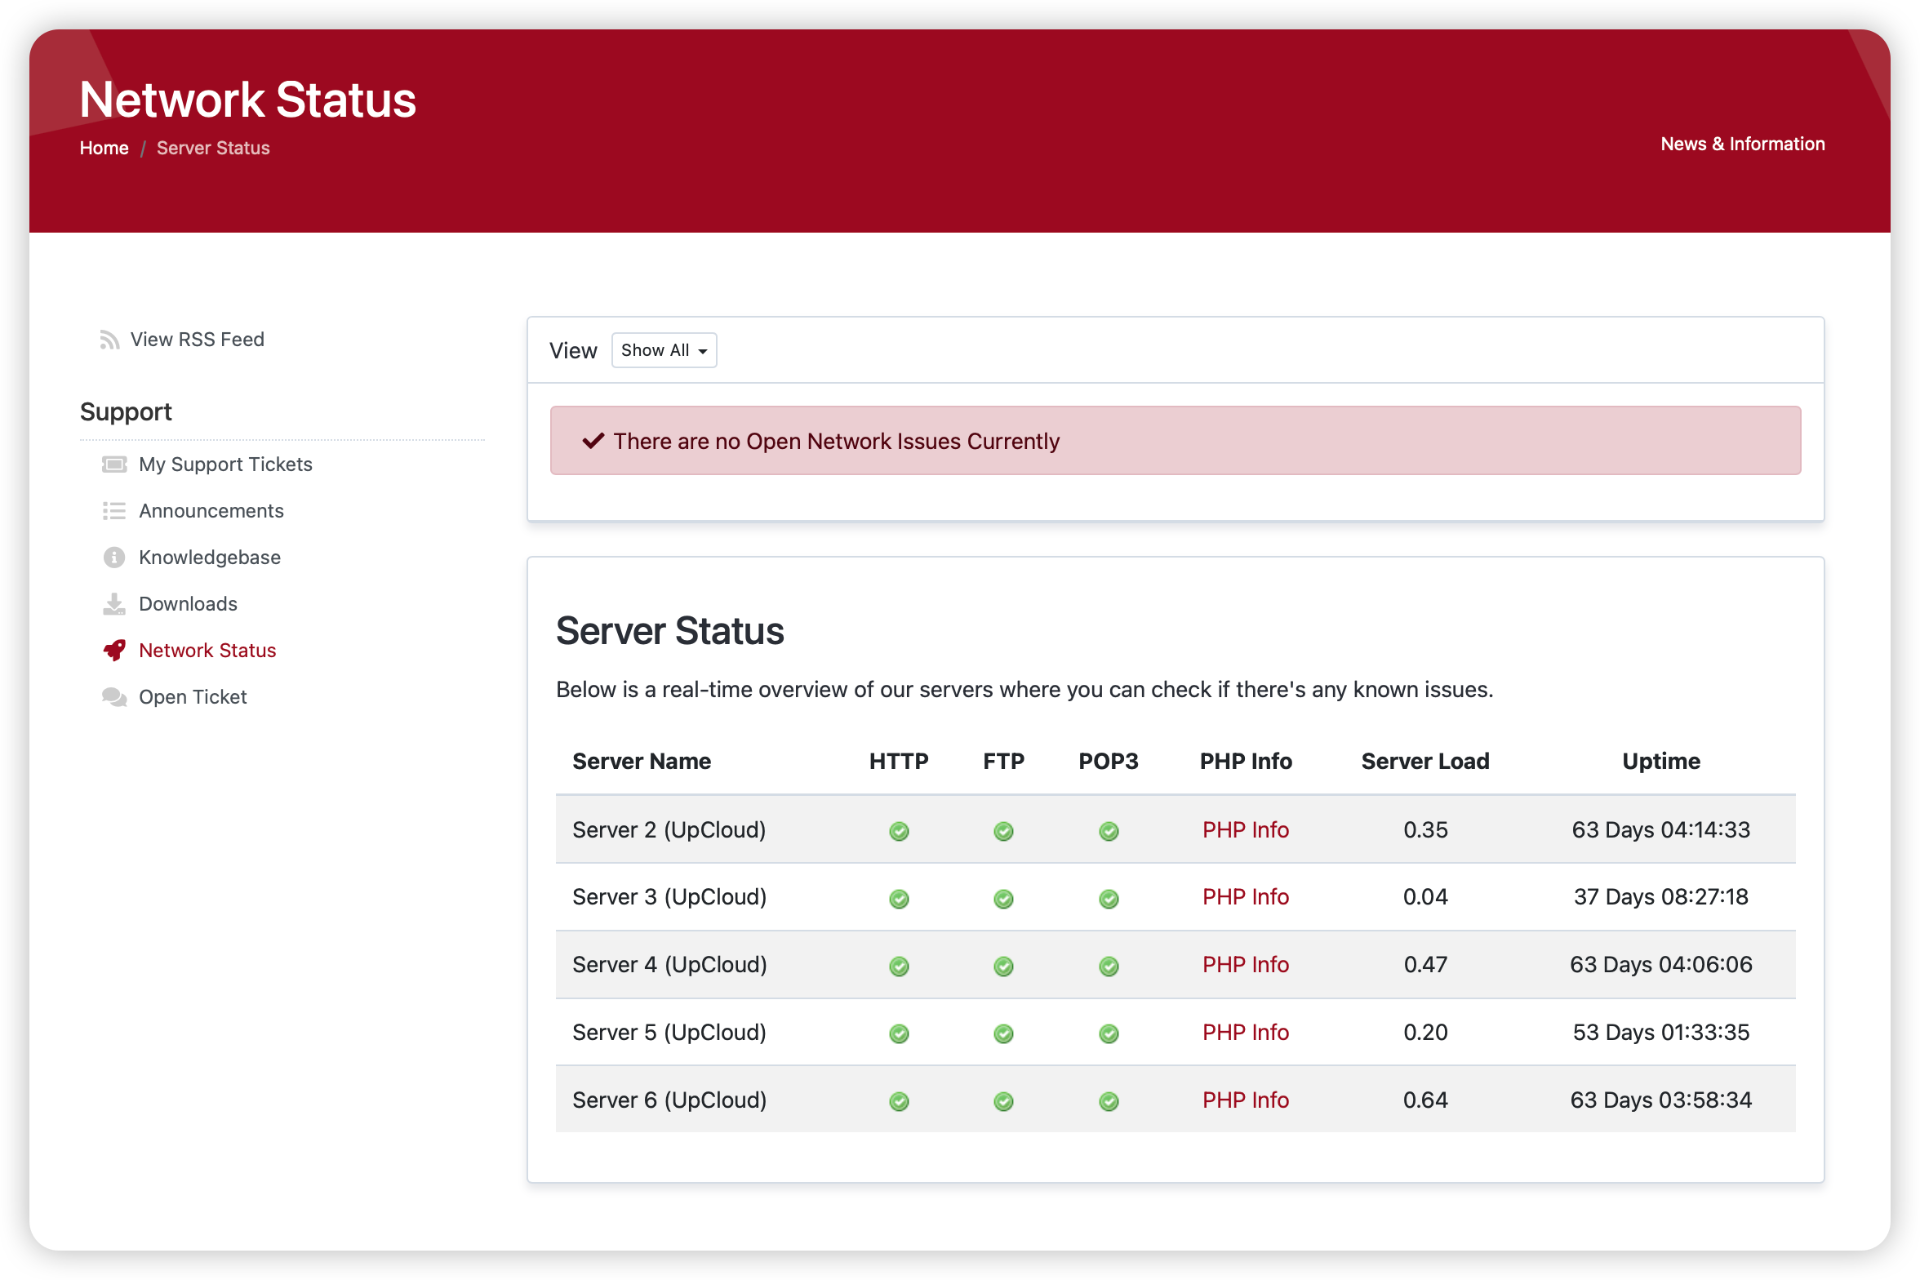This screenshot has height=1280, width=1920.
Task: Click the My Support Tickets envelope icon
Action: [114, 463]
